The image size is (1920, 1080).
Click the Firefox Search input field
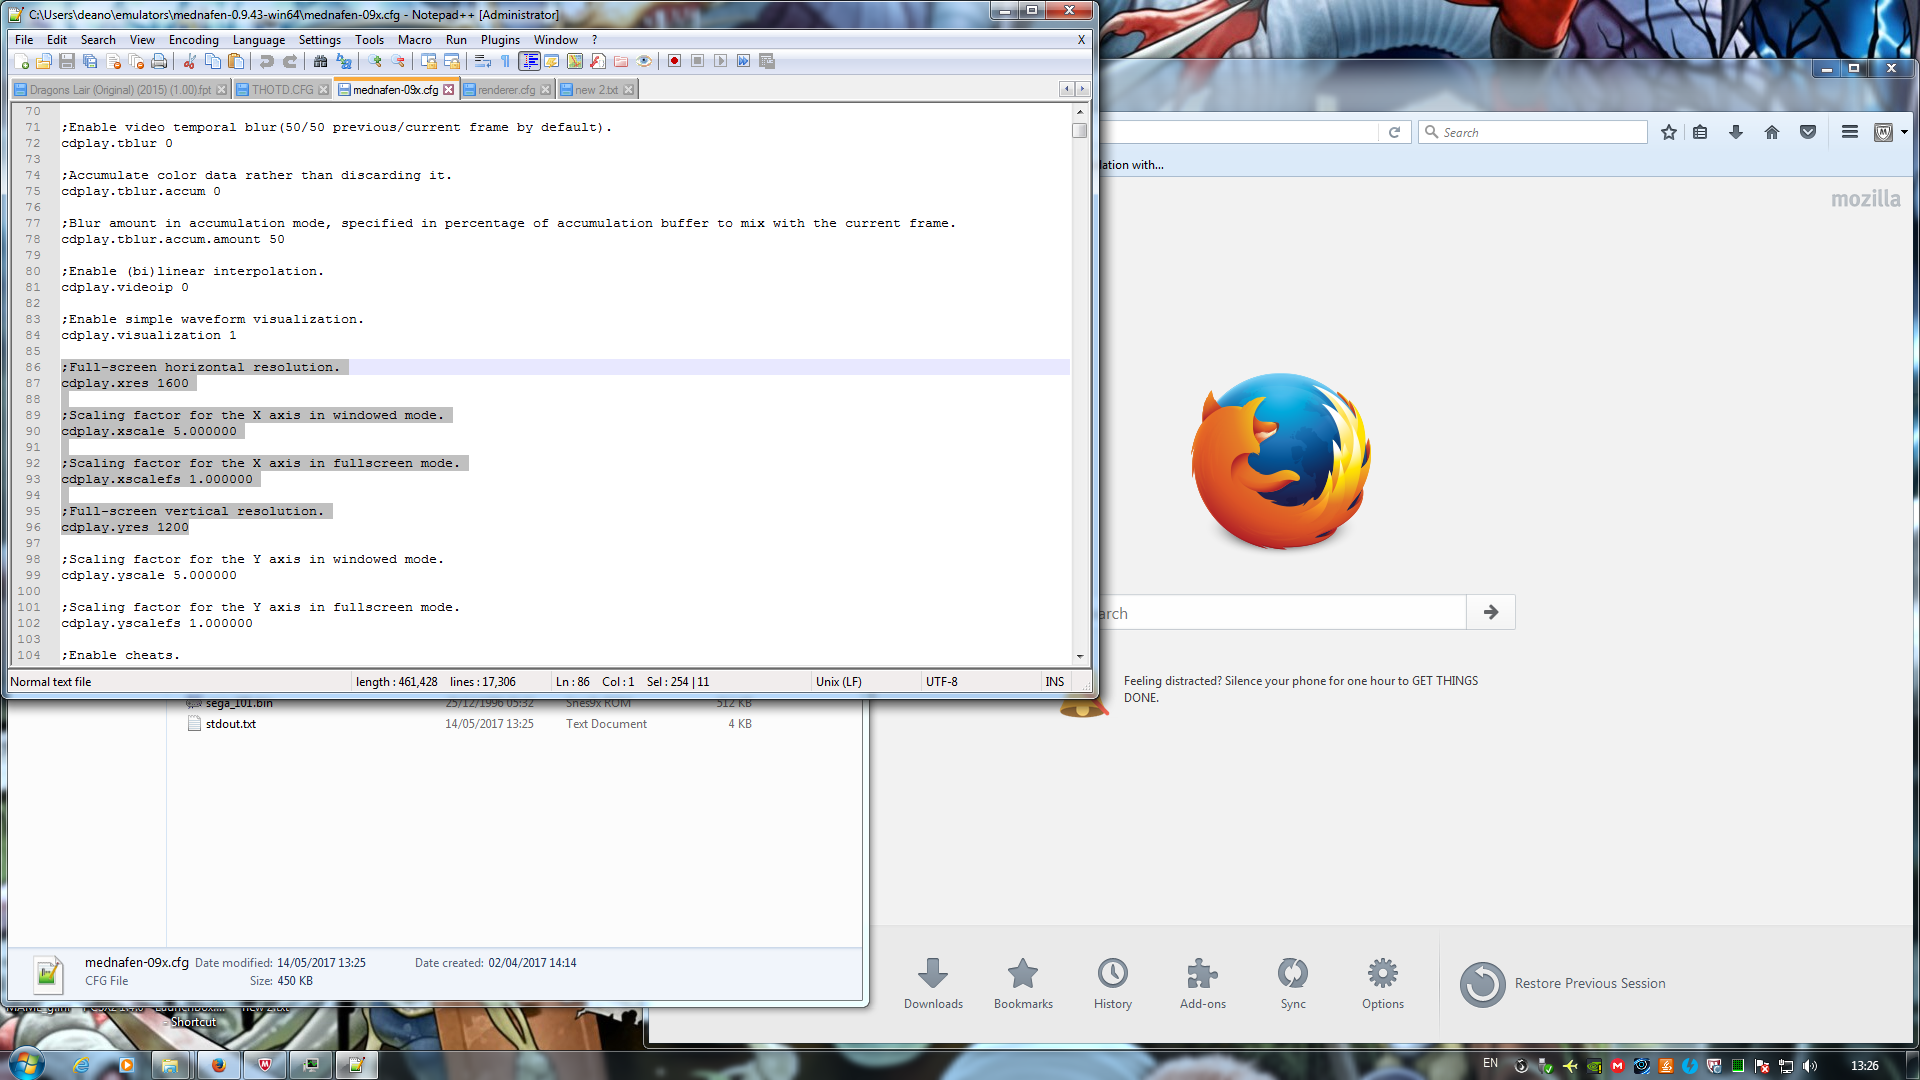1532,132
